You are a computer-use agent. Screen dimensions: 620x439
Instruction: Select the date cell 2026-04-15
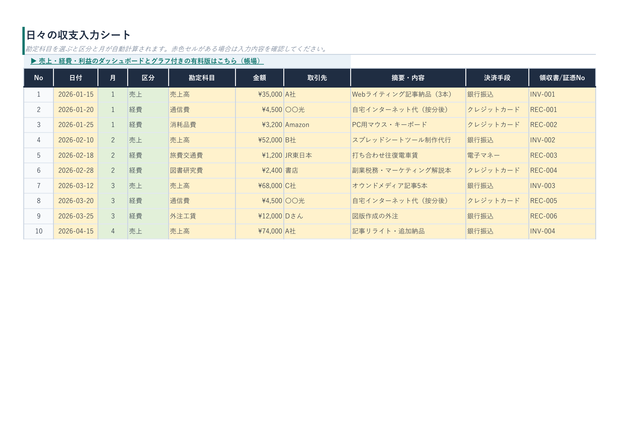click(x=76, y=231)
